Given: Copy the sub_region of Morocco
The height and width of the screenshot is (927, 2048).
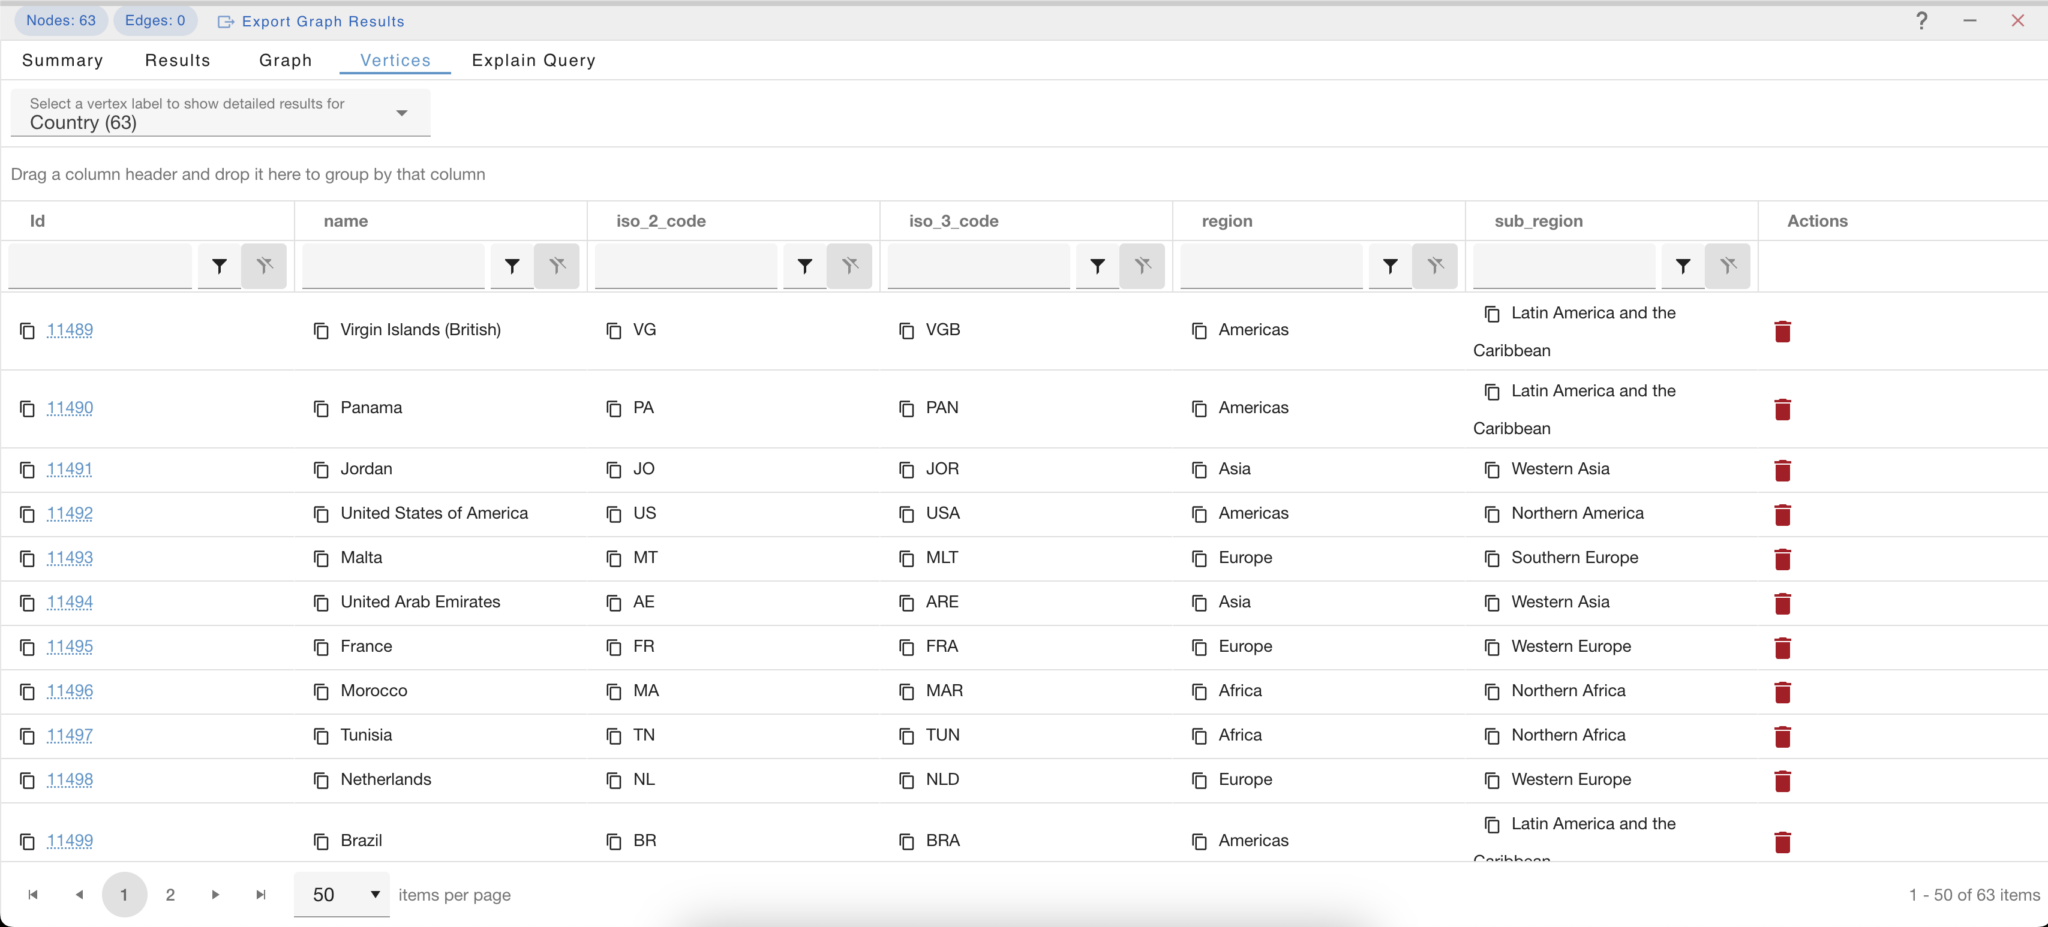Looking at the screenshot, I should pos(1491,691).
